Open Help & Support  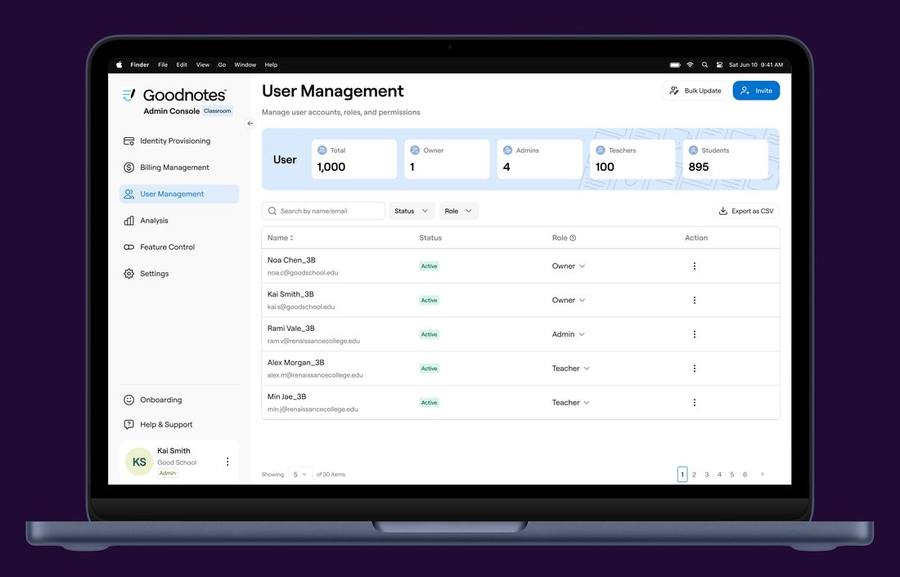158,424
